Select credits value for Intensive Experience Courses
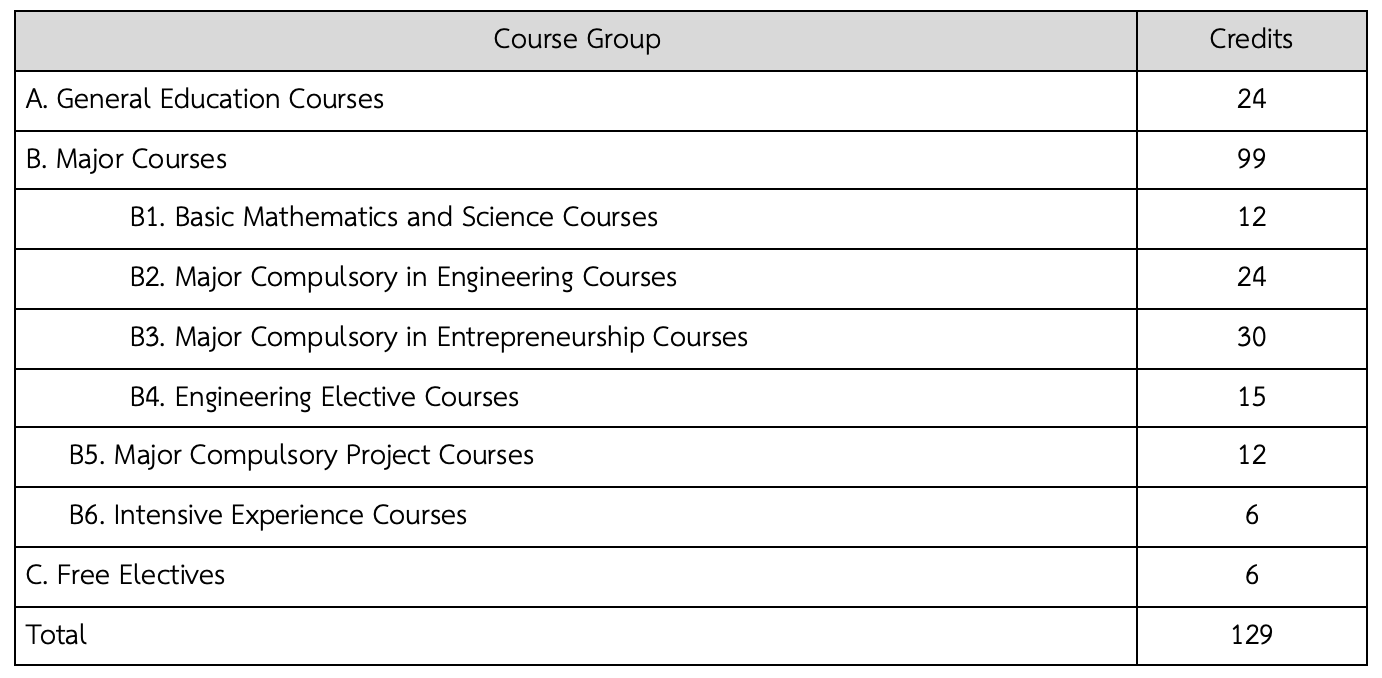1382x678 pixels. pos(1251,515)
